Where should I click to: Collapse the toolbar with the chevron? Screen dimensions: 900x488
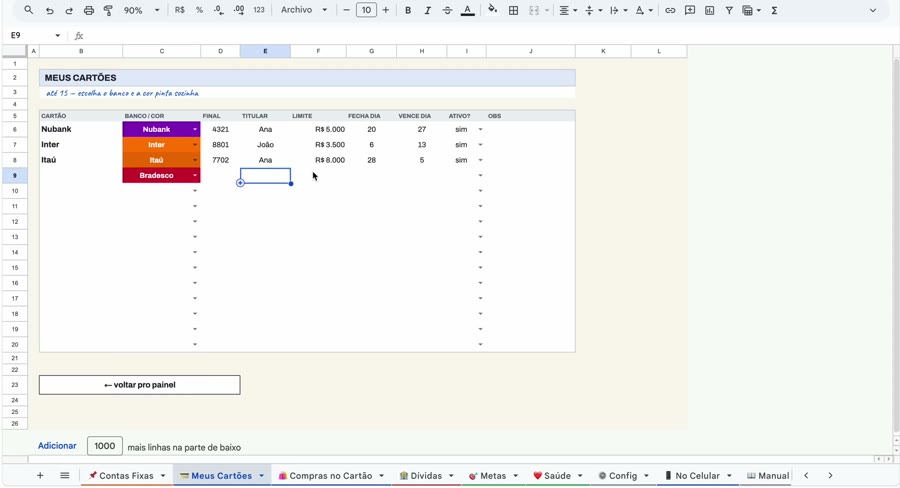tap(873, 10)
